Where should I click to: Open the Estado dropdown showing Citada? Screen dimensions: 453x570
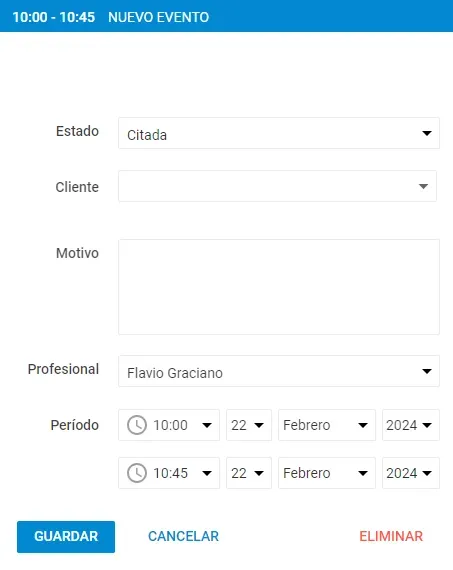(x=279, y=133)
